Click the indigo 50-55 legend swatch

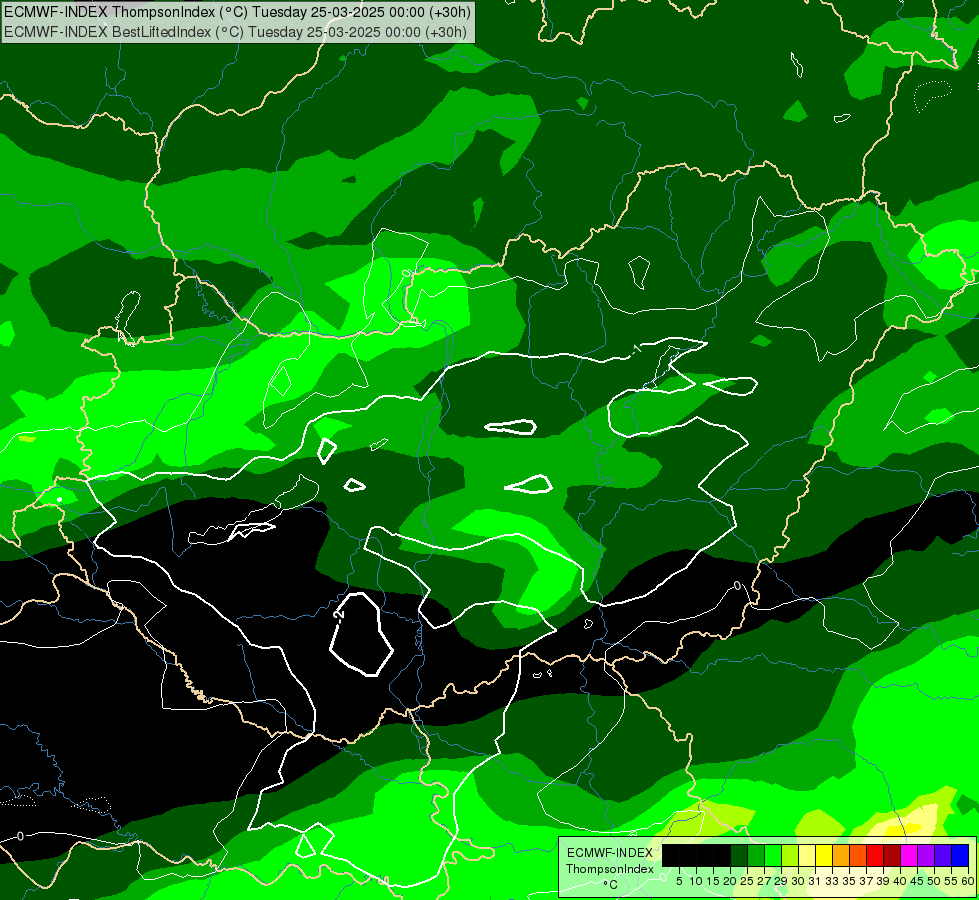pyautogui.click(x=943, y=855)
